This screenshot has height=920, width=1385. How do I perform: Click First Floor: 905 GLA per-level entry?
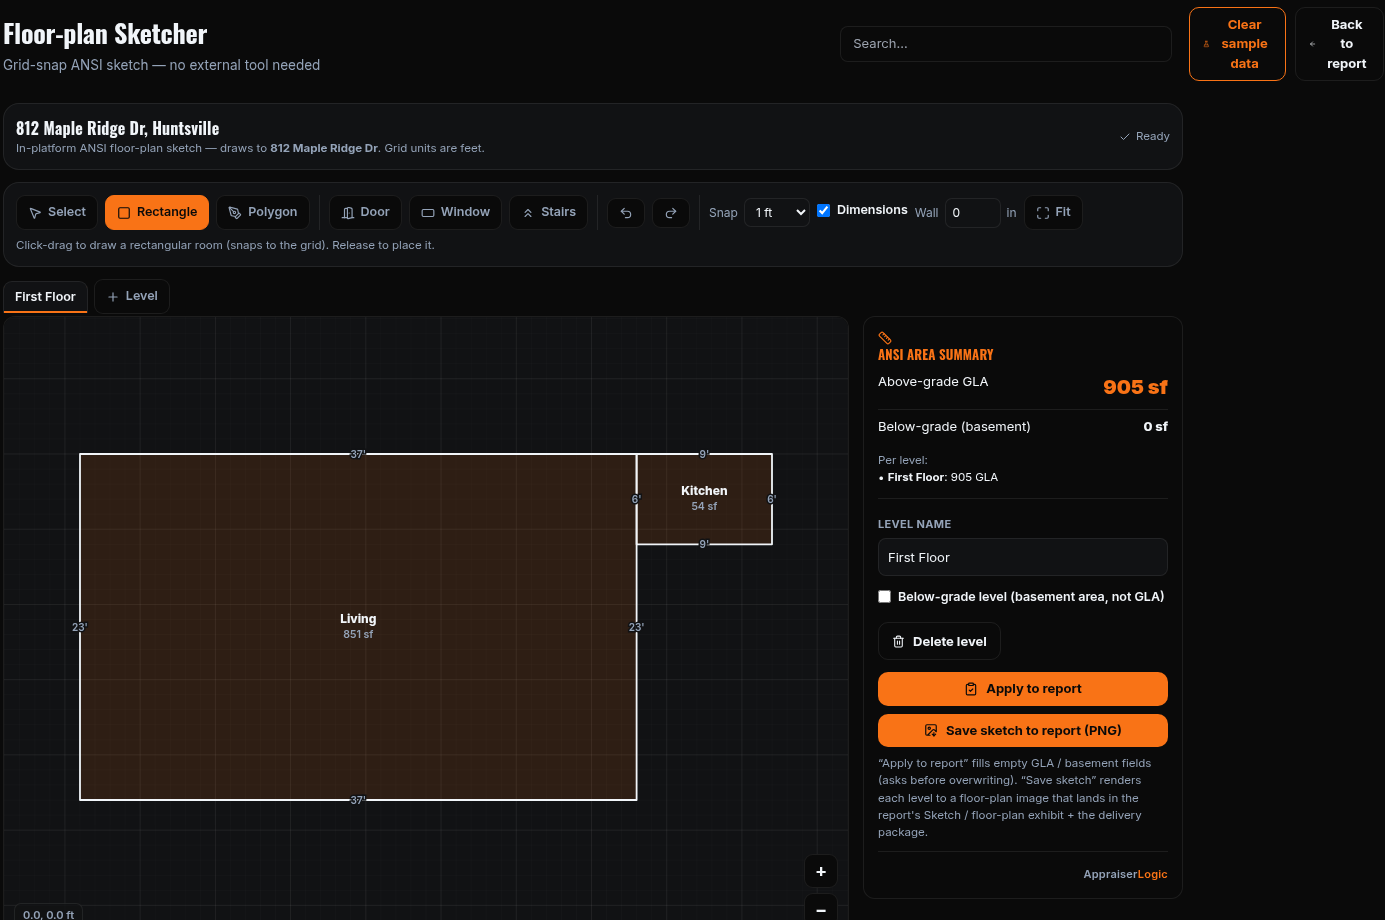point(938,477)
